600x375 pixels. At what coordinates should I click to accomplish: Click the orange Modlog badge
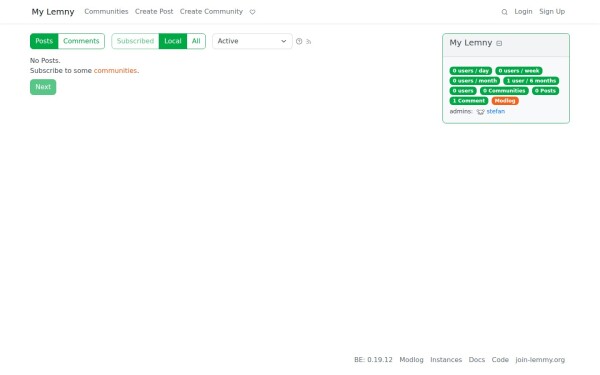[x=505, y=101]
